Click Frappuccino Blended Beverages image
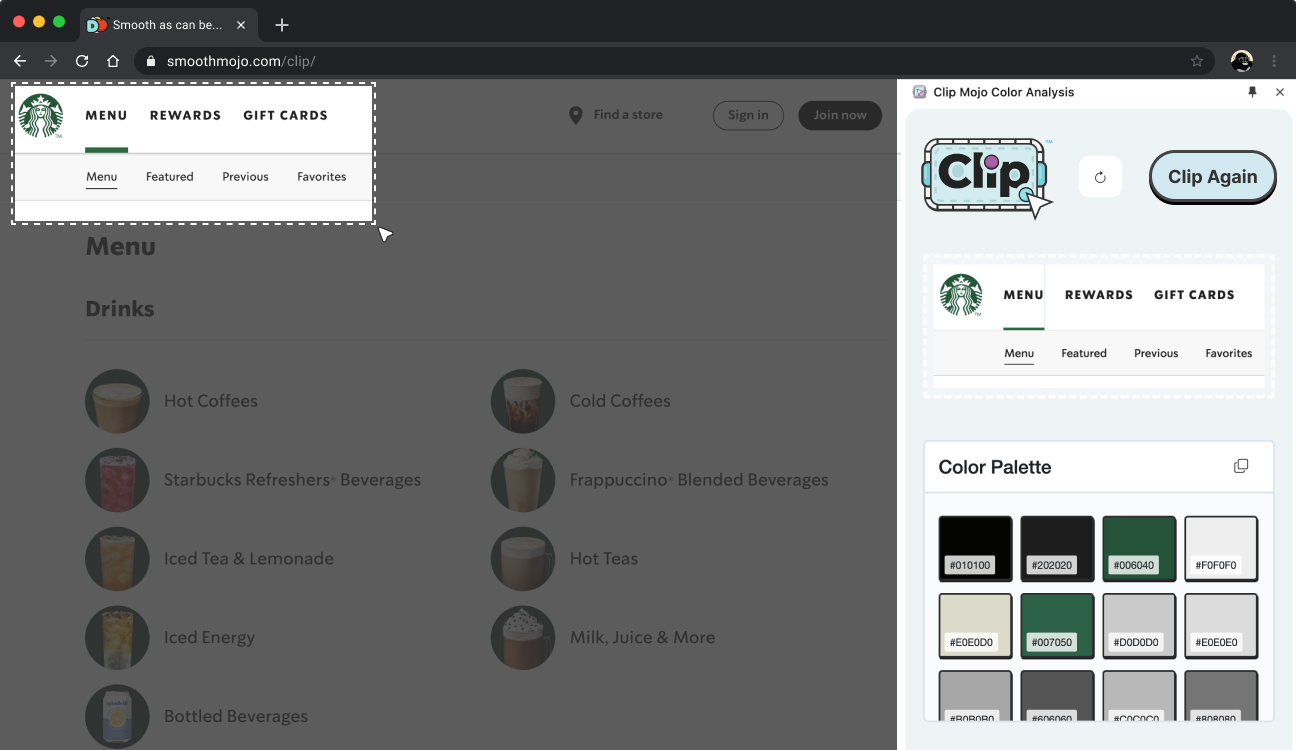Viewport: 1296px width, 750px height. (x=523, y=480)
